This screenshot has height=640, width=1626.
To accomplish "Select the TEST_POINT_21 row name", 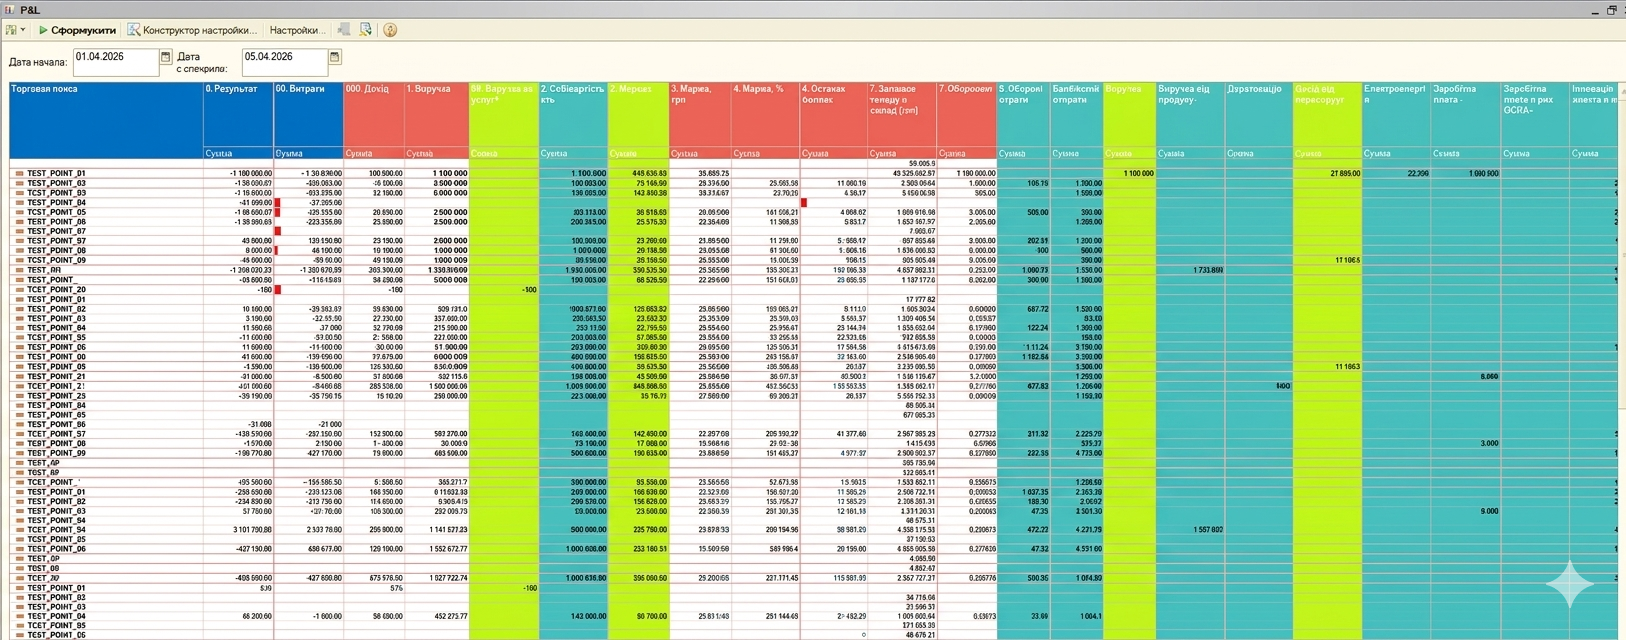I will pos(56,377).
